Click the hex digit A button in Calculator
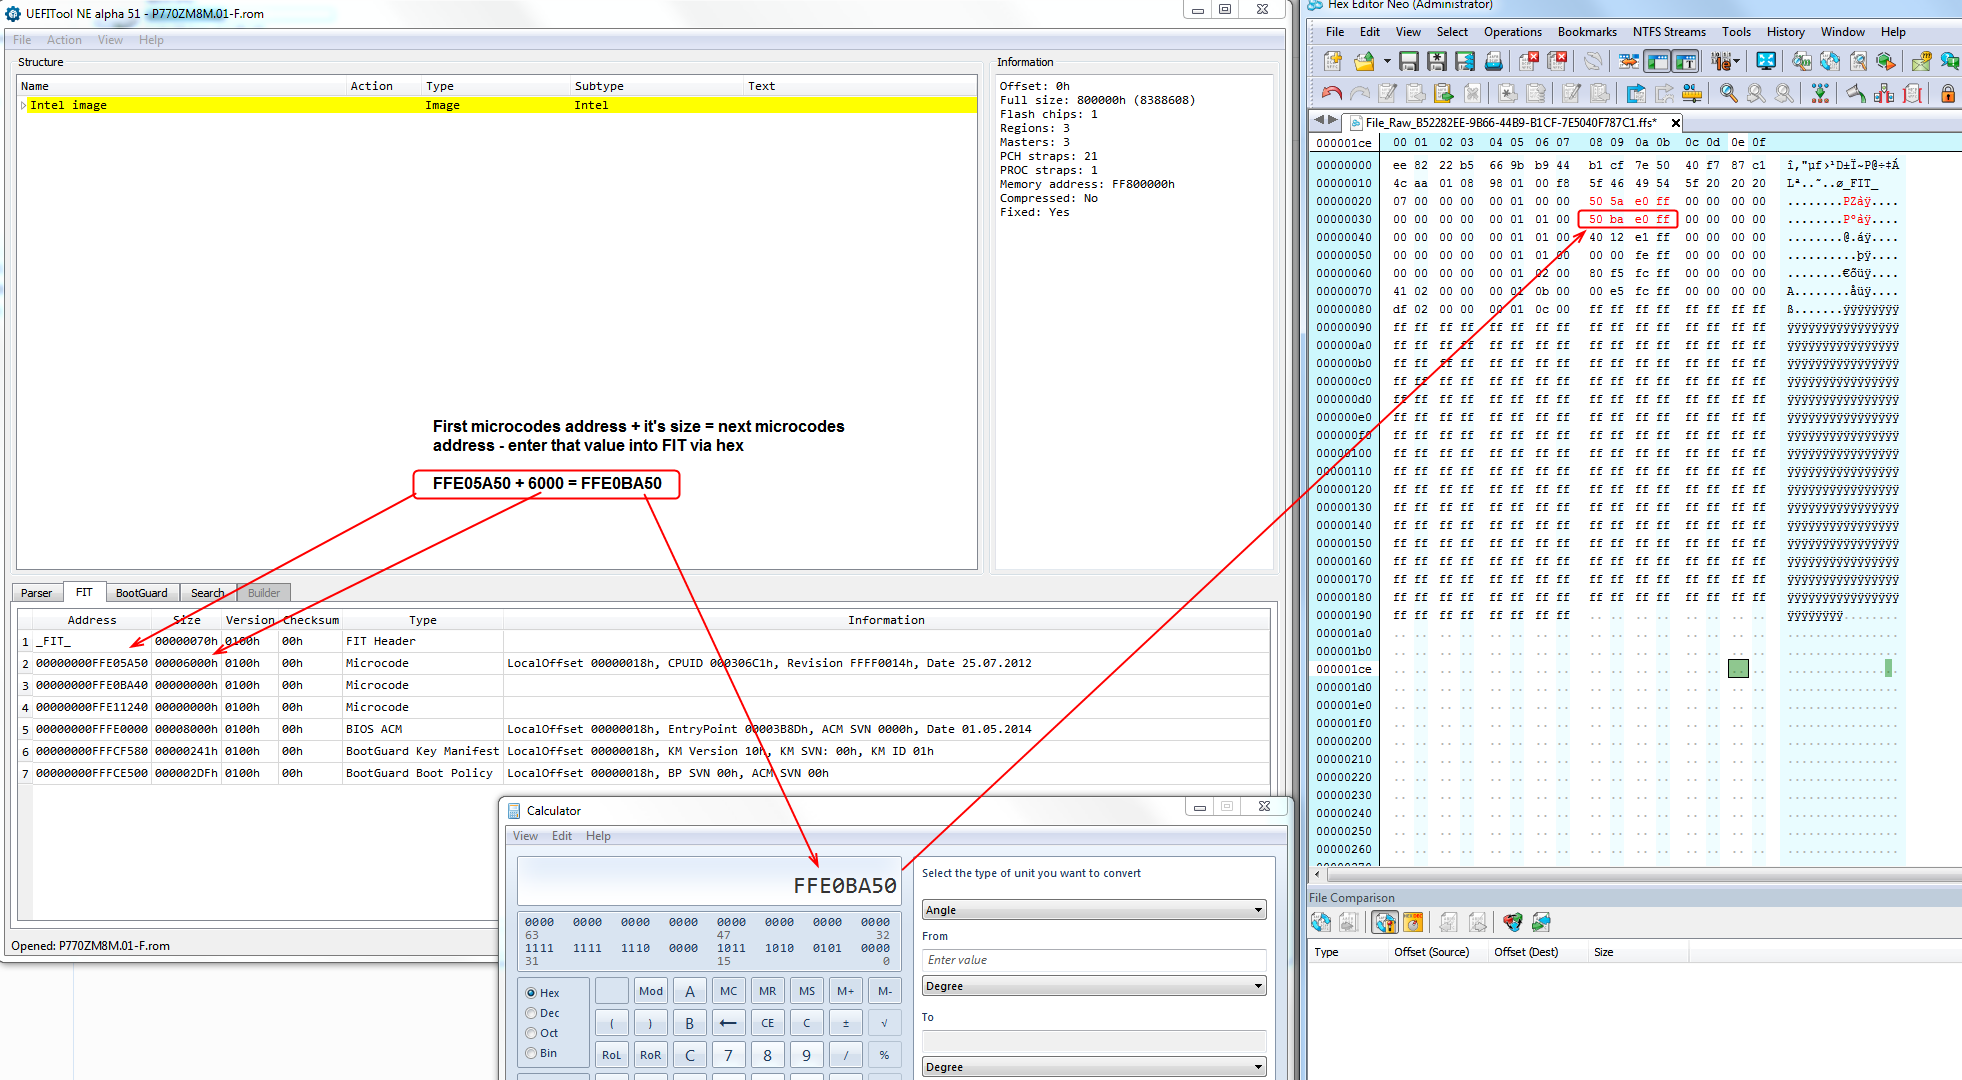The width and height of the screenshot is (1962, 1080). [690, 991]
